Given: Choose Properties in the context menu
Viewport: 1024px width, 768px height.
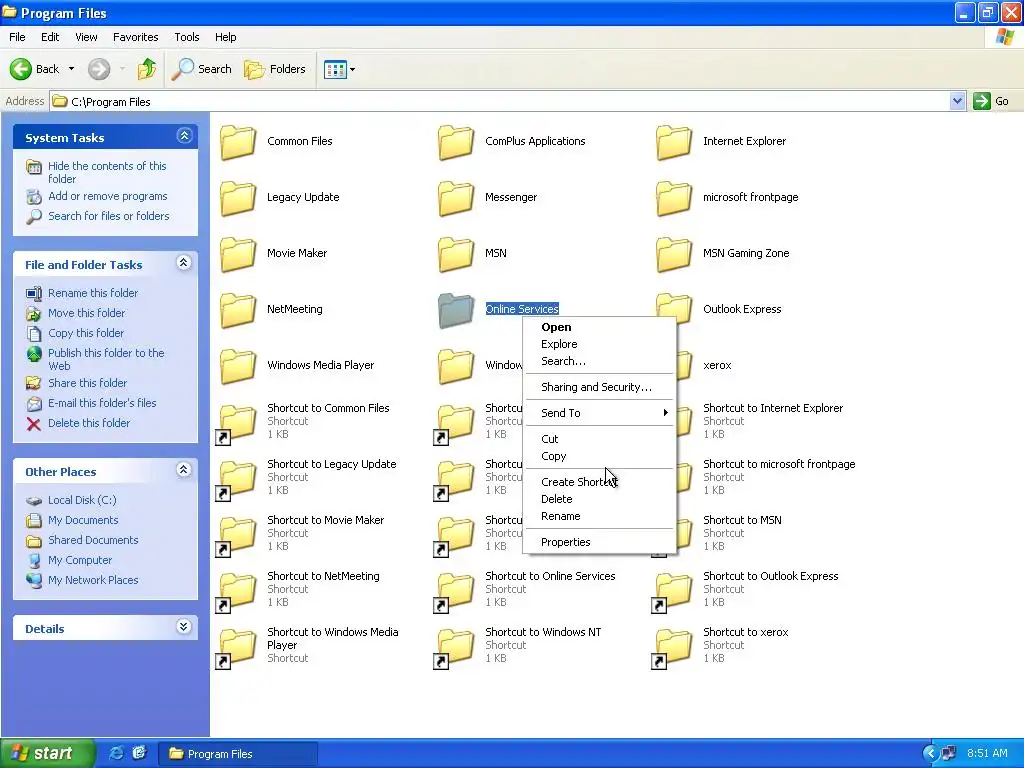Looking at the screenshot, I should click(600, 542).
